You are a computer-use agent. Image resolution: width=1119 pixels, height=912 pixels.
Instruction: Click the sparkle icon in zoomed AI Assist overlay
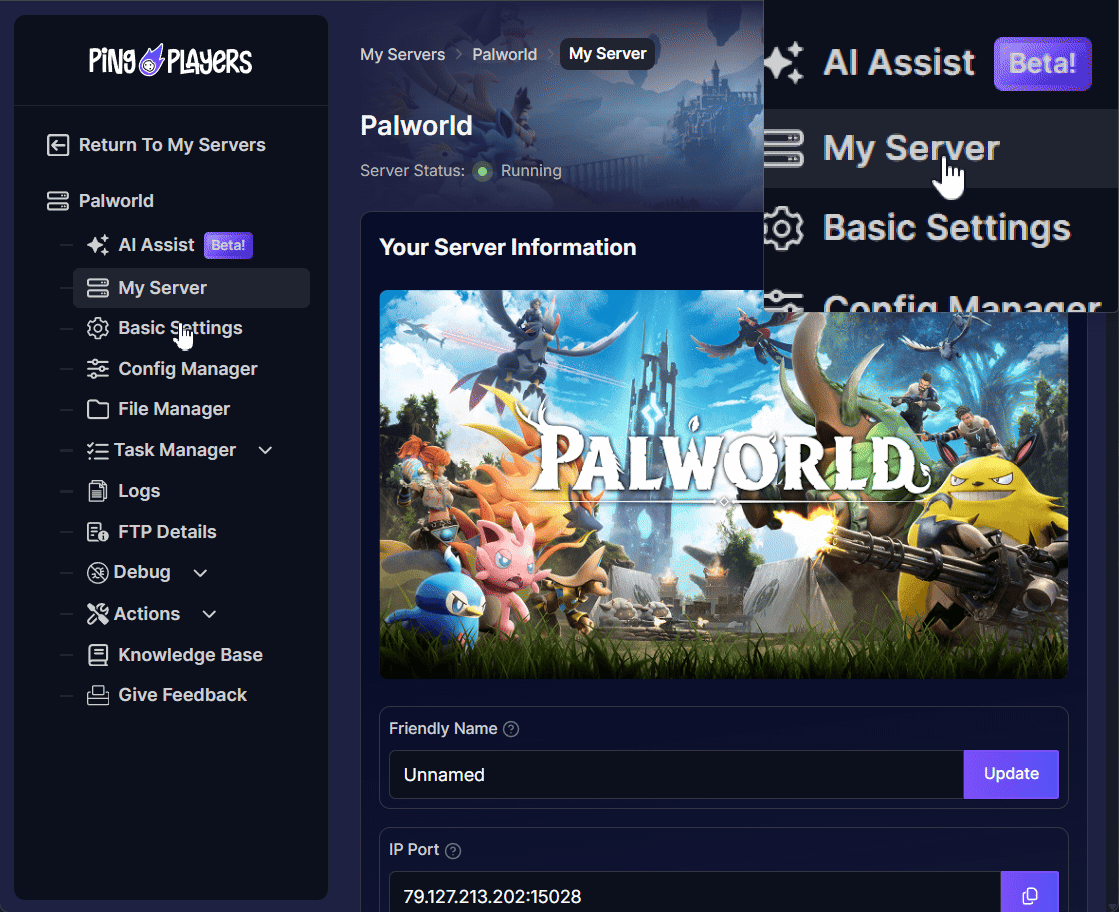point(784,63)
